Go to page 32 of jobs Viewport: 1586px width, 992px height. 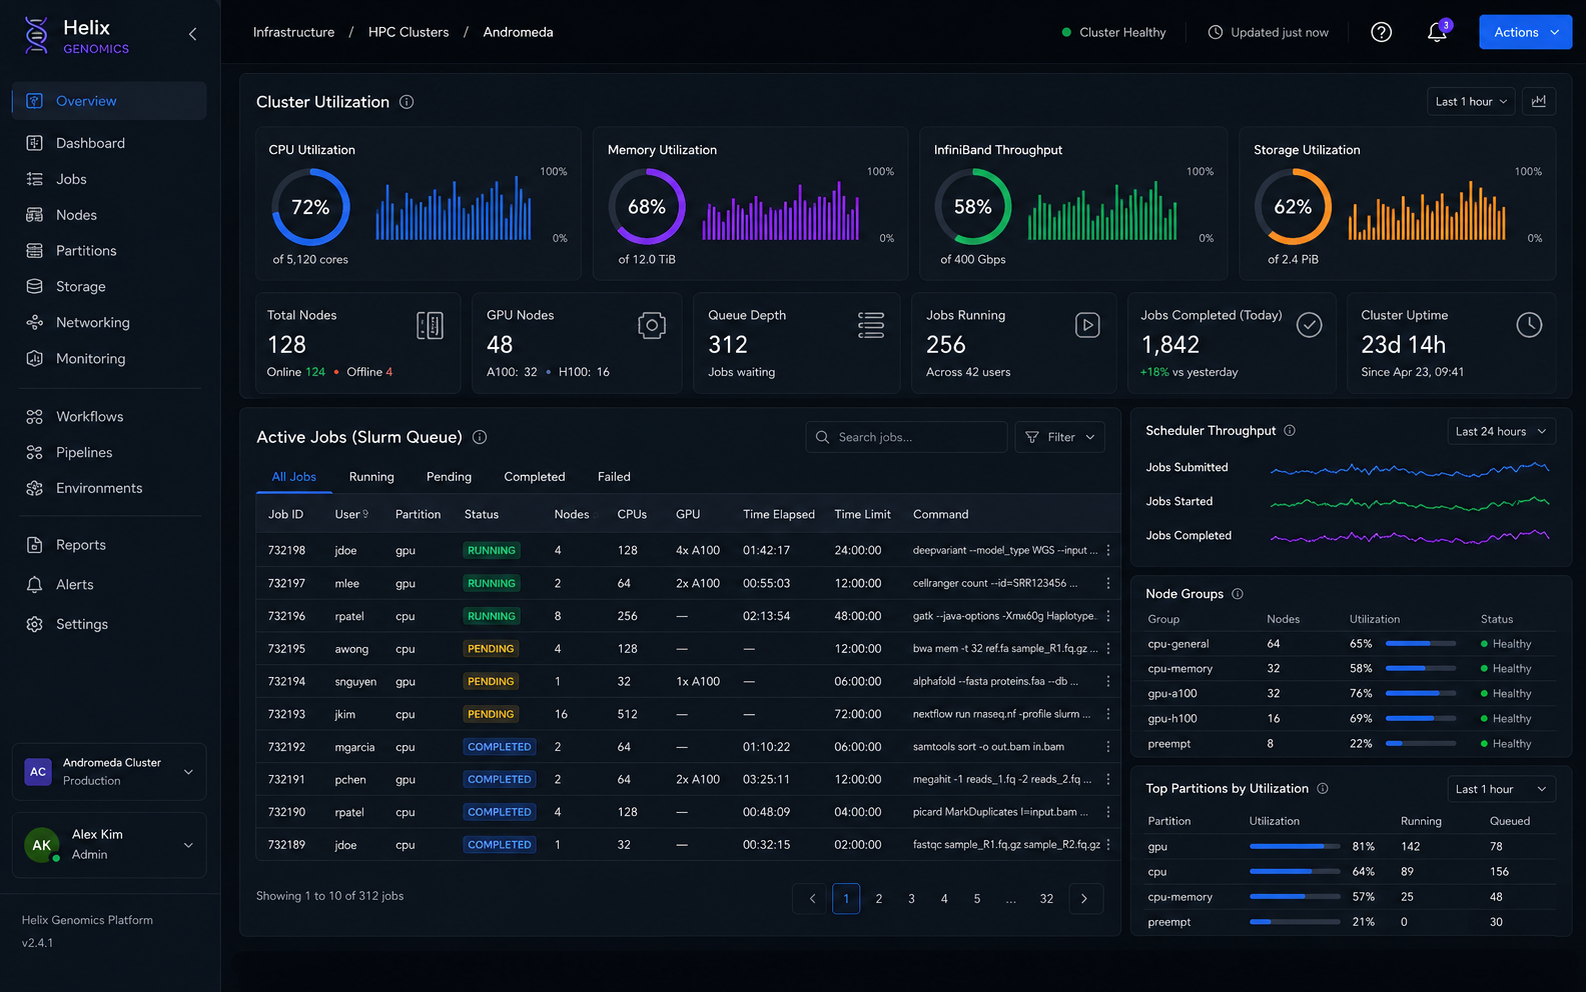coord(1046,899)
